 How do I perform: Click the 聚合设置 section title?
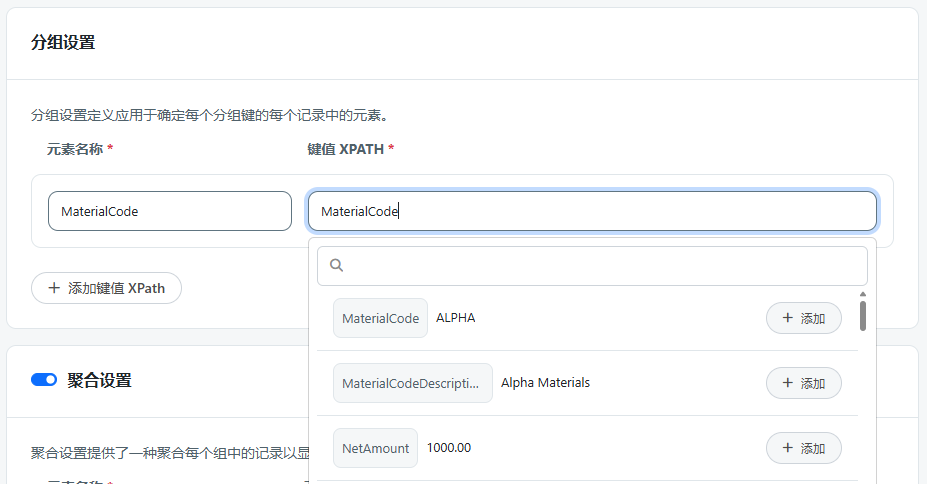point(99,380)
